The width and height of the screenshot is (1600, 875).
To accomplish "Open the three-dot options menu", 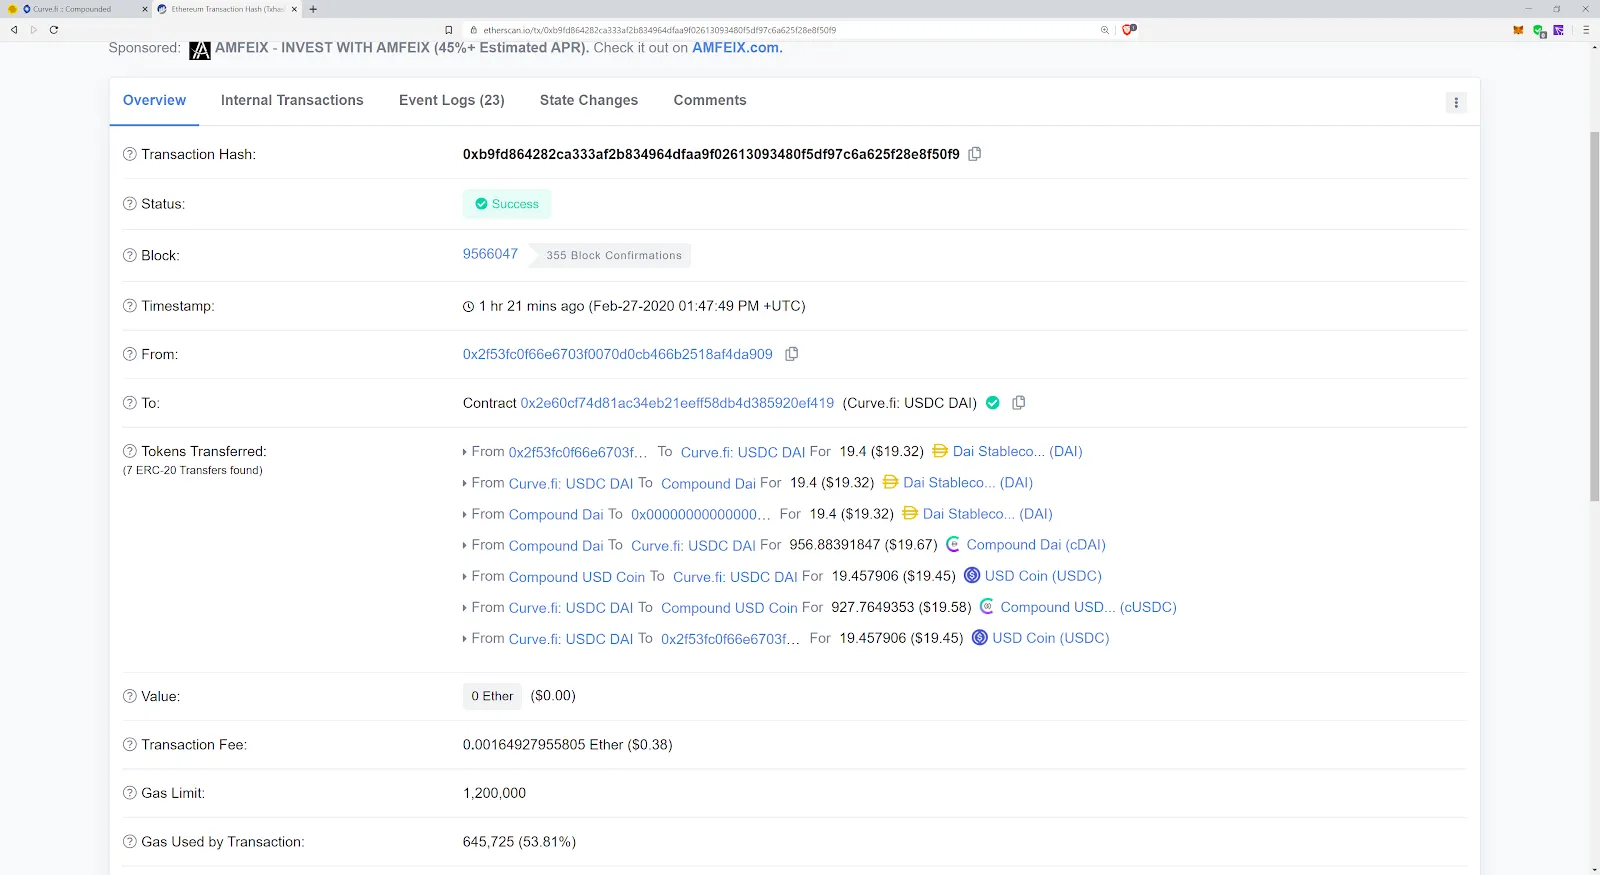I will coord(1456,102).
